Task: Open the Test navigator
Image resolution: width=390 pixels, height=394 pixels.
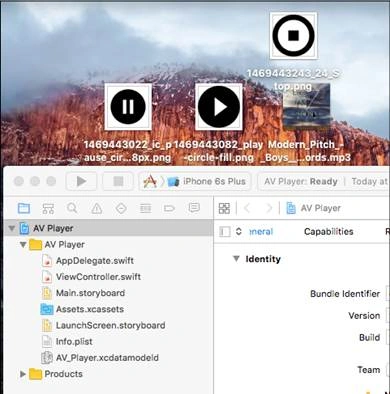Action: pos(121,209)
